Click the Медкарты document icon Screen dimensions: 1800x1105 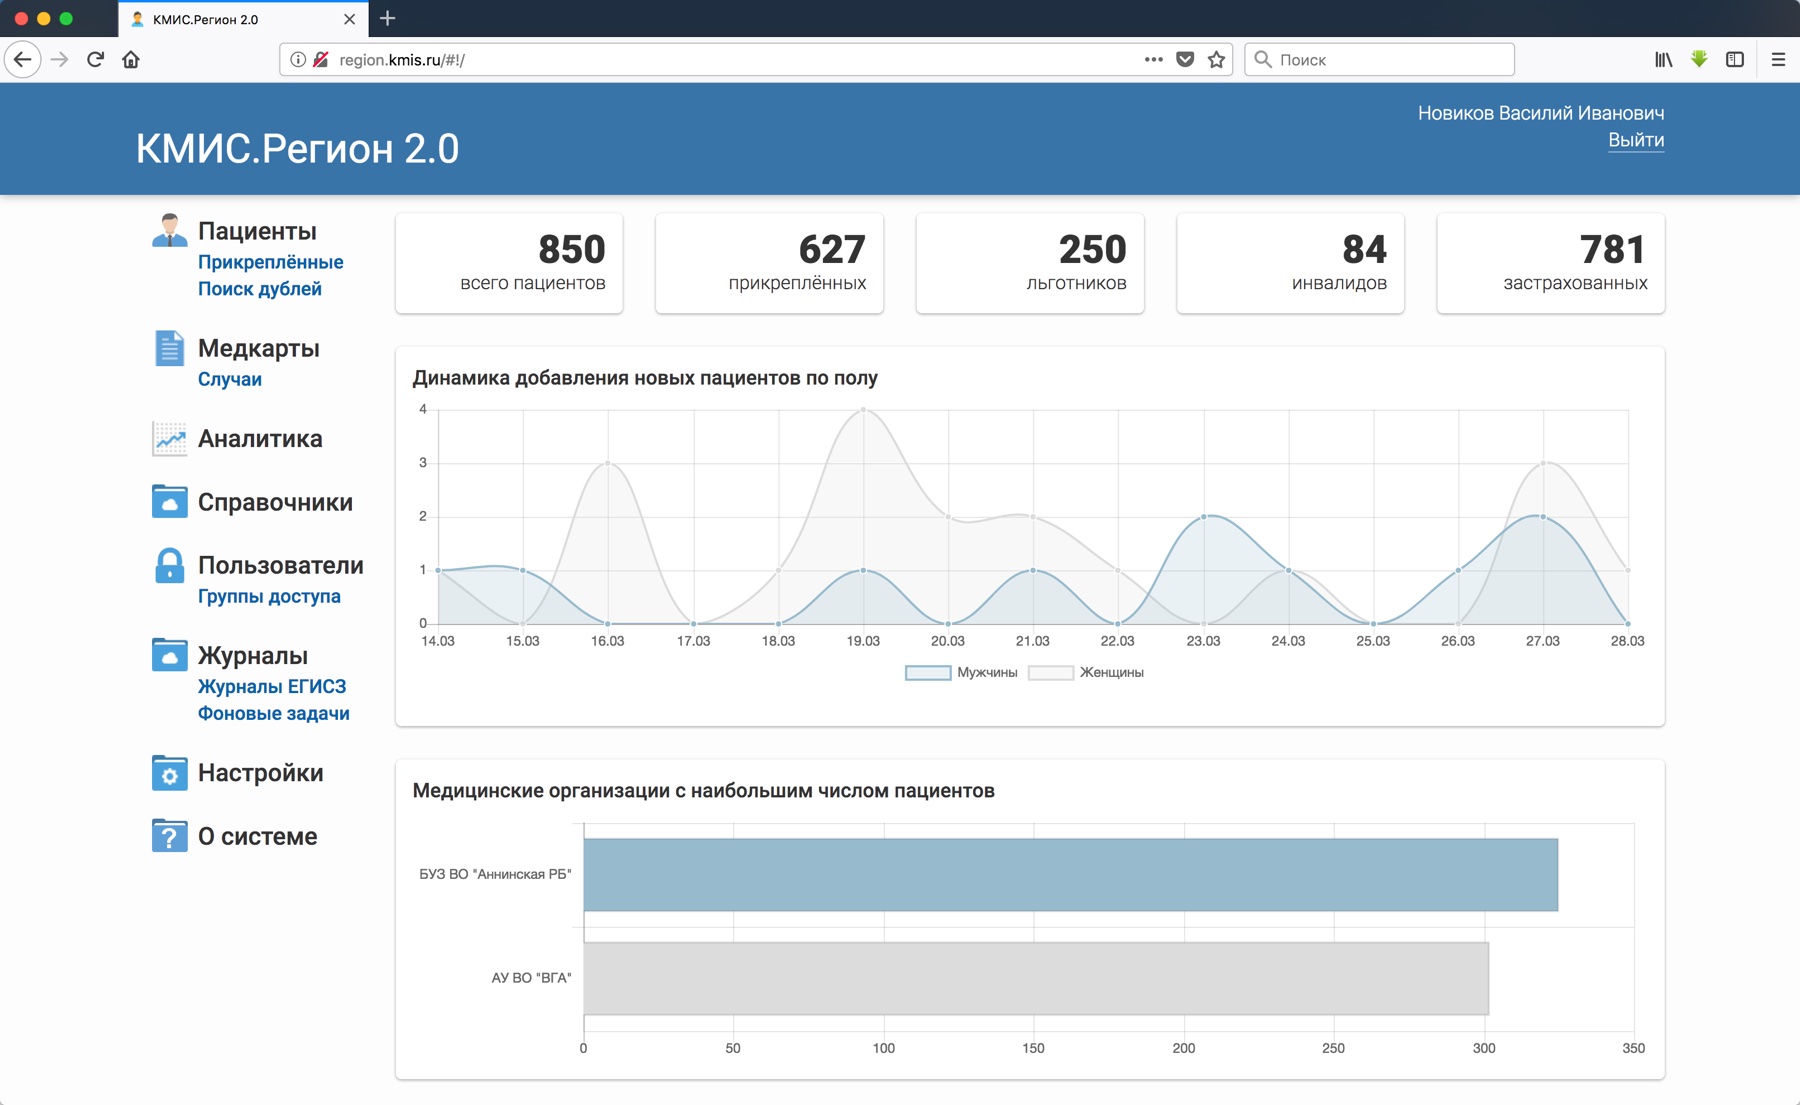click(169, 348)
